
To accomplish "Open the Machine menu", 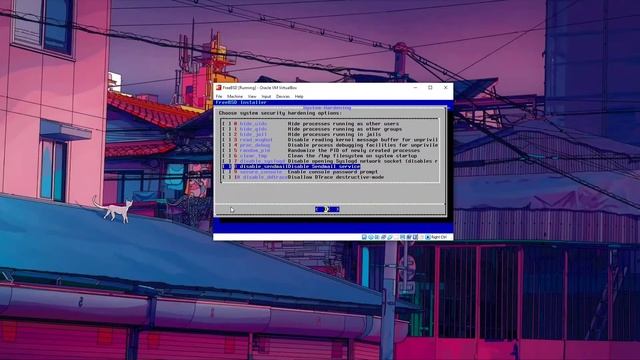I will (x=235, y=97).
